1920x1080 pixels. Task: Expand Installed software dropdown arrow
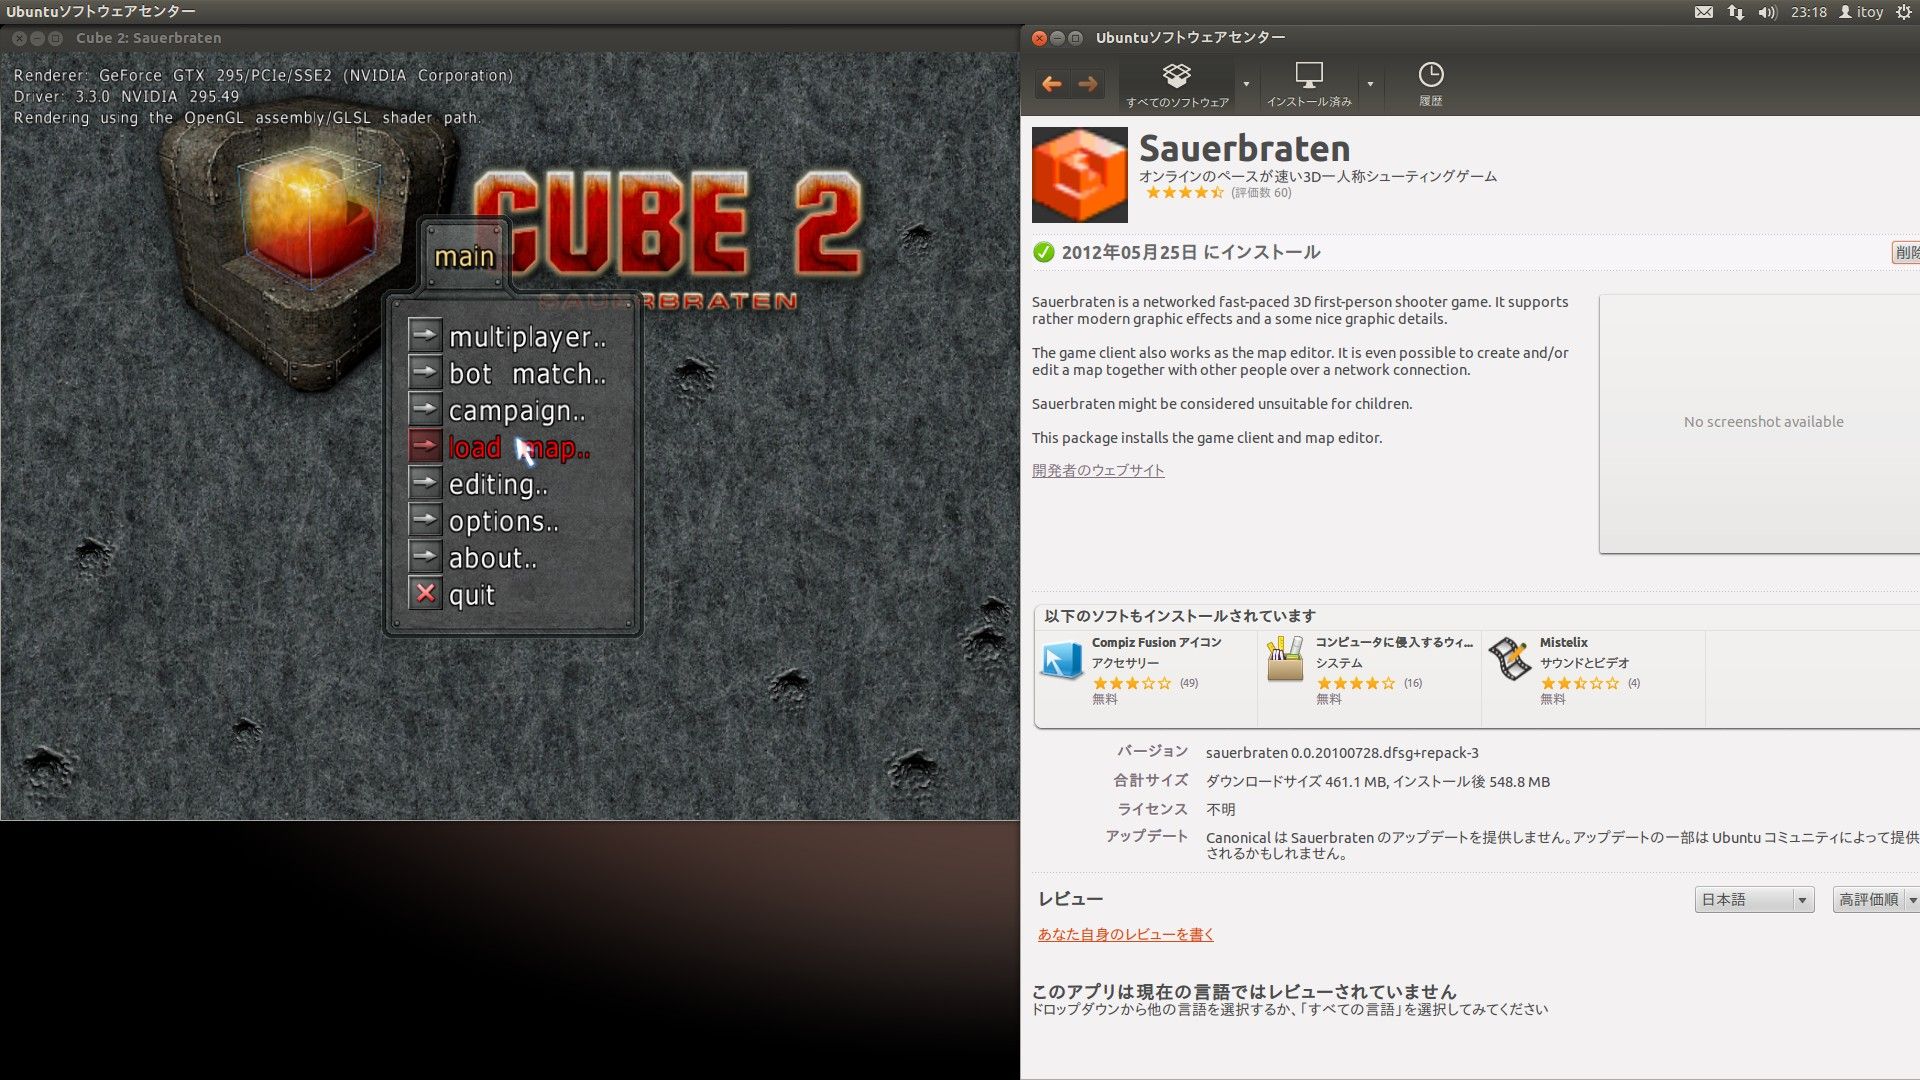(1370, 85)
